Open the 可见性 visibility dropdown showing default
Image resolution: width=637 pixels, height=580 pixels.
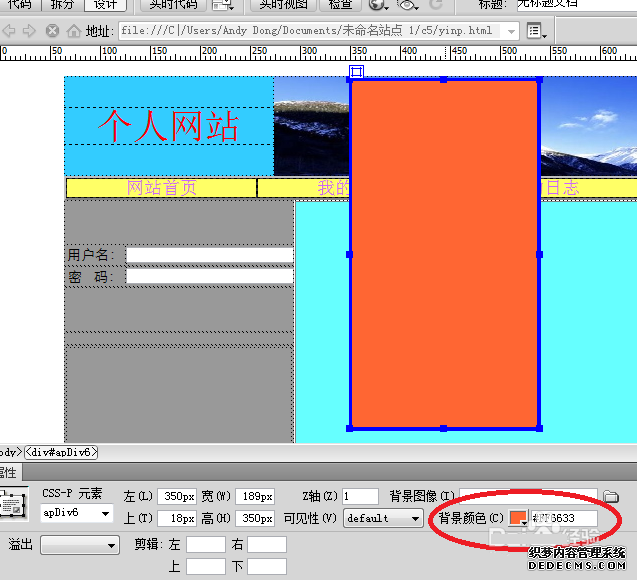383,518
